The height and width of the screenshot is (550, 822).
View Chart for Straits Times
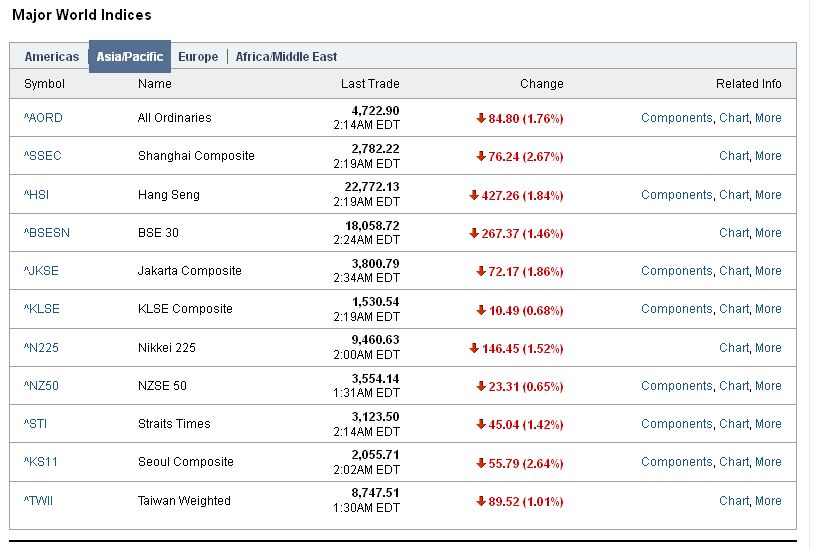pyautogui.click(x=734, y=424)
